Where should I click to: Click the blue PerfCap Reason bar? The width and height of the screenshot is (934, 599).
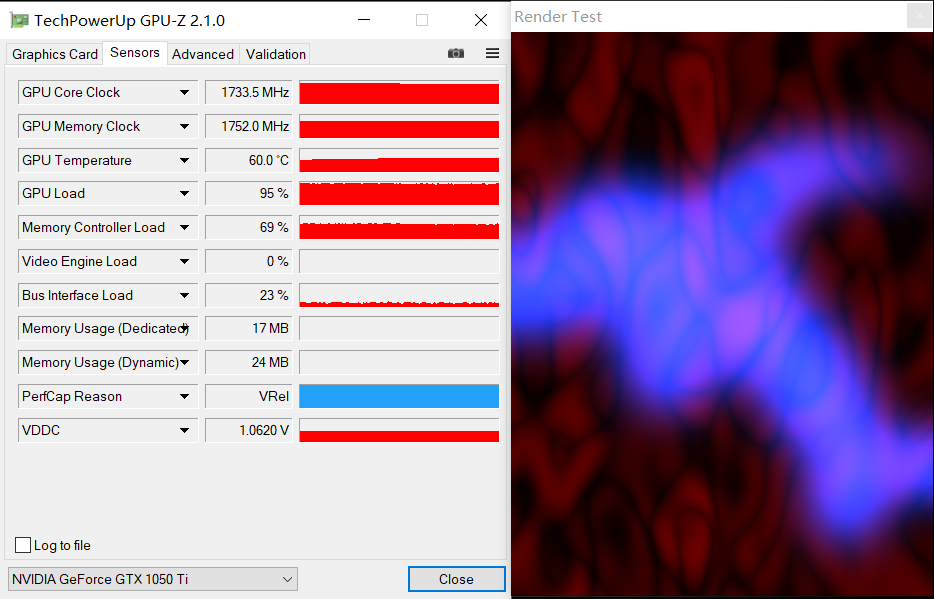click(x=399, y=397)
